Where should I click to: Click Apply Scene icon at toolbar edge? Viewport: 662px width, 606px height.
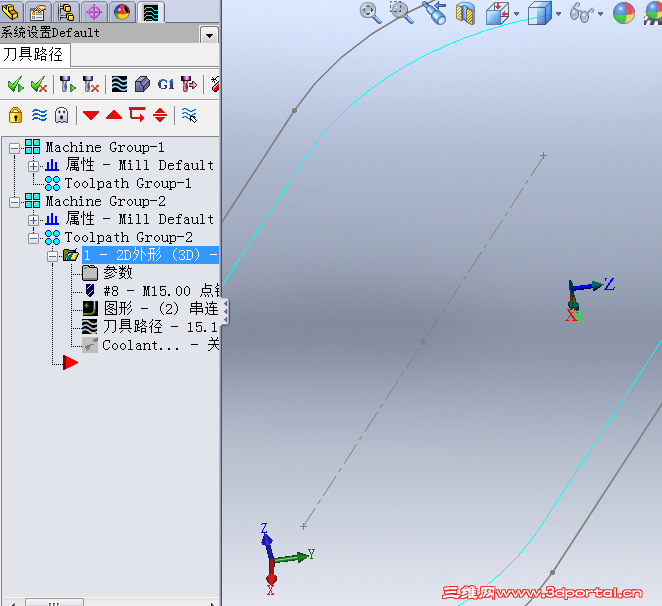(653, 13)
